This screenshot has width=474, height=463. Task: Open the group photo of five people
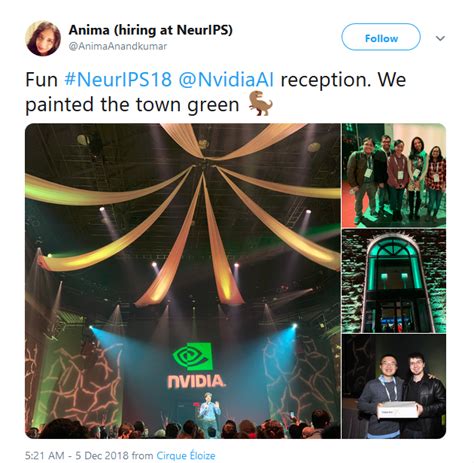(394, 176)
